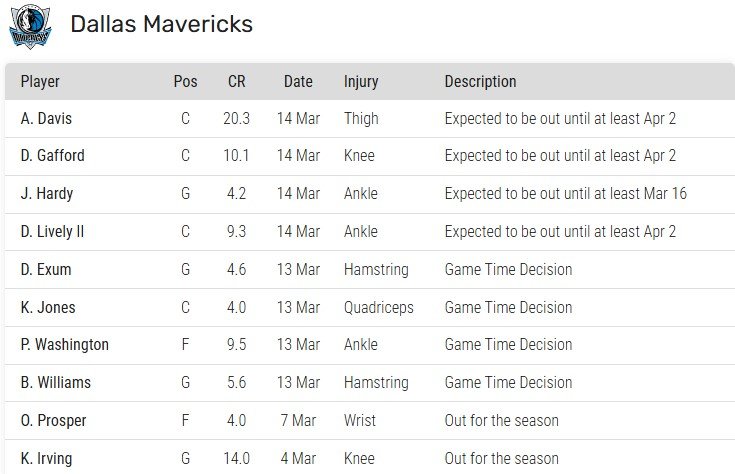Click on D. Lively II name
The width and height of the screenshot is (735, 474).
(x=52, y=231)
